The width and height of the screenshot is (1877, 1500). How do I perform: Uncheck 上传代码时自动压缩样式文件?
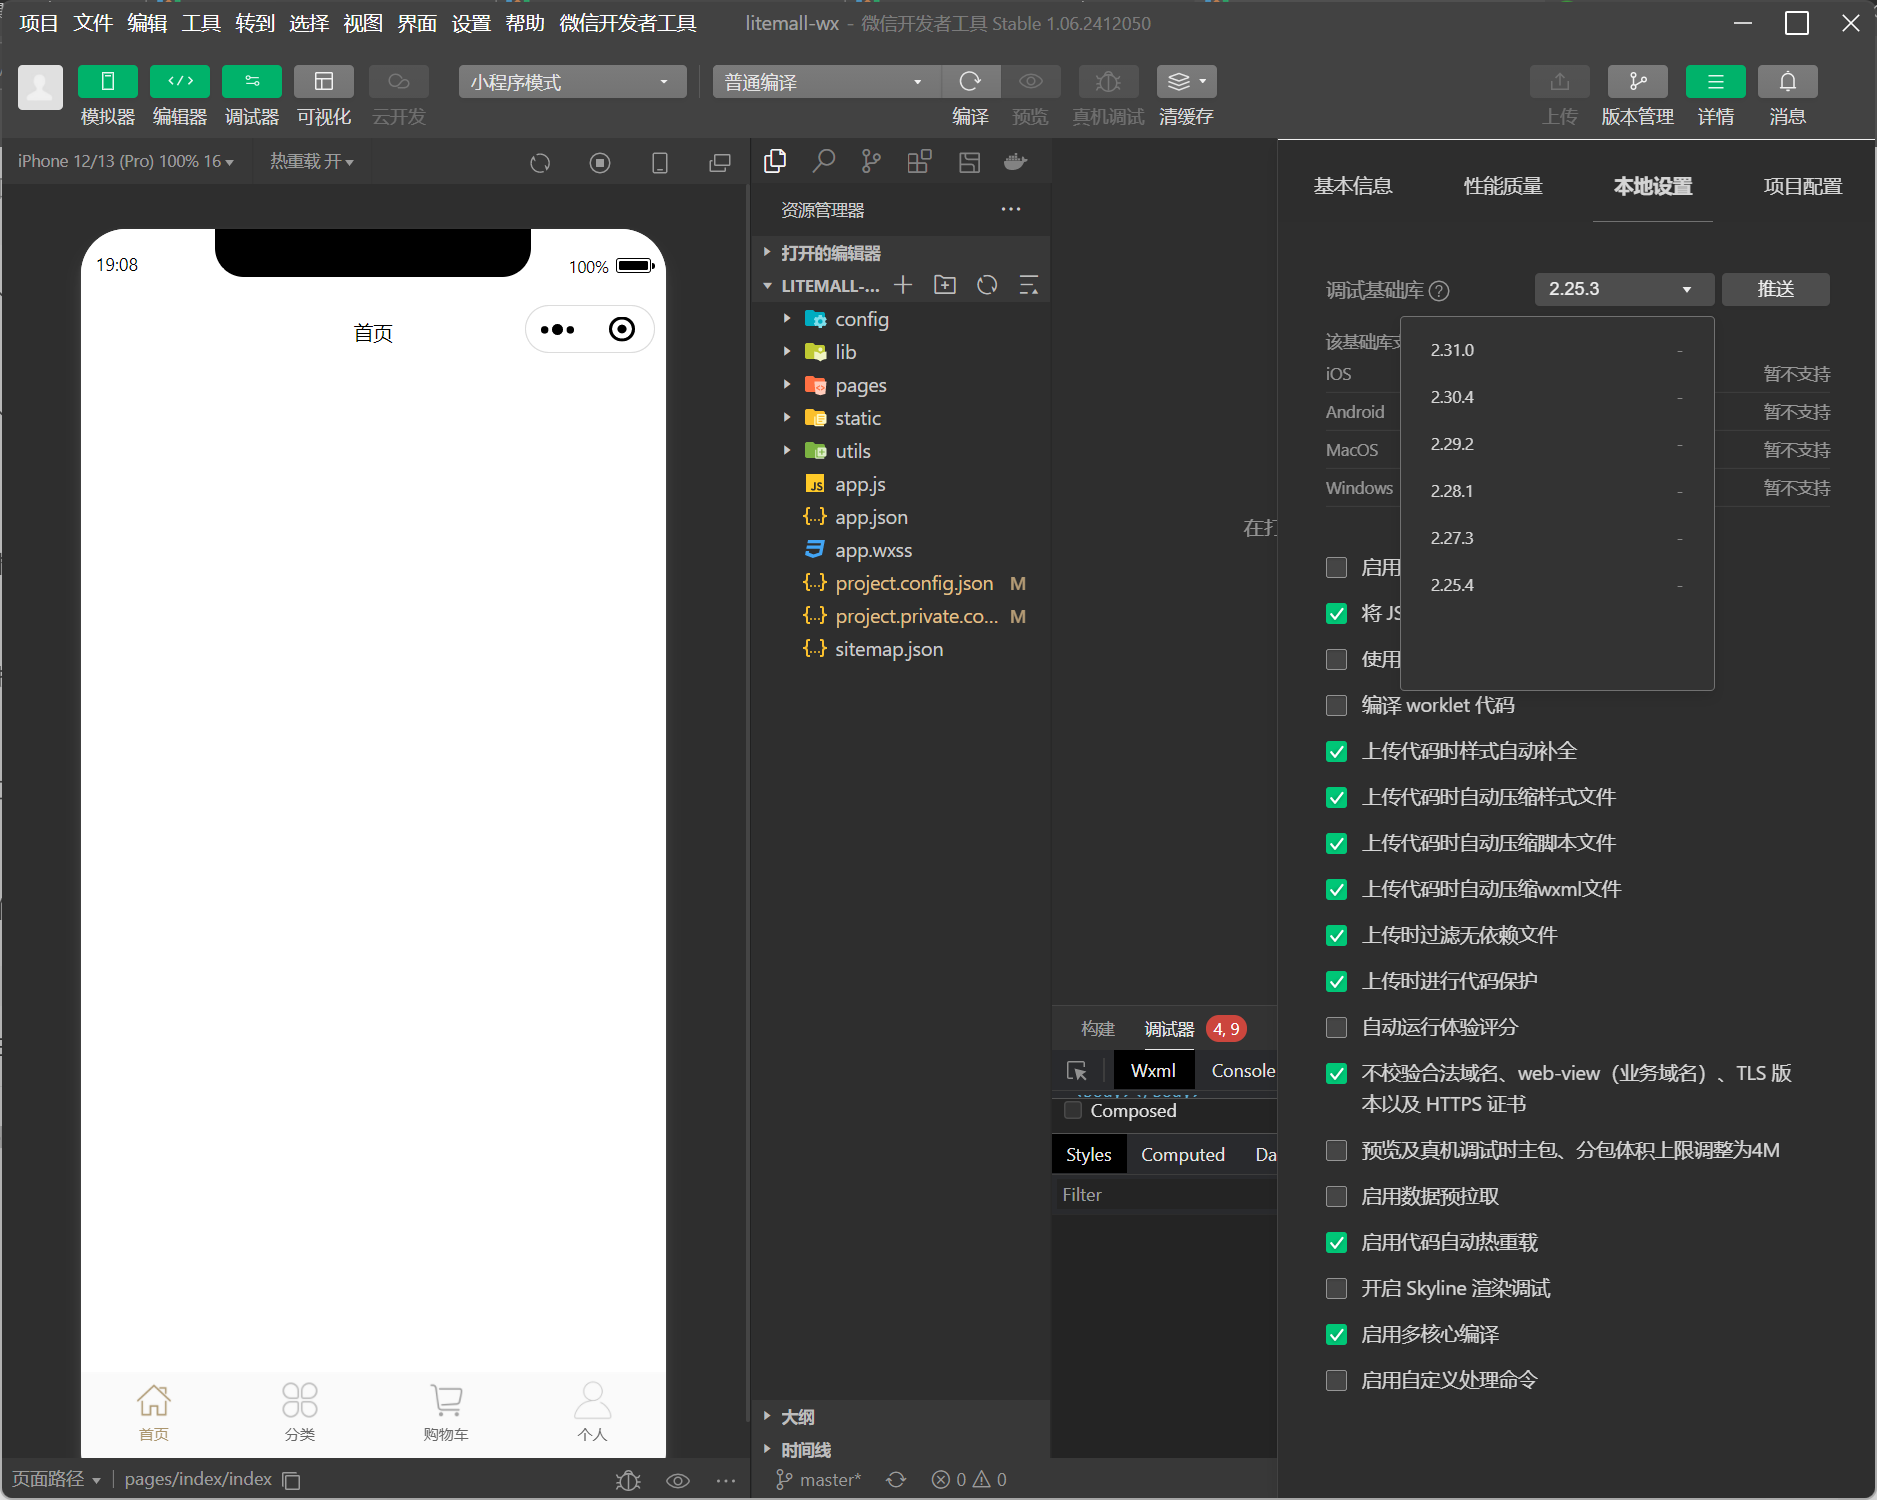[x=1336, y=798]
